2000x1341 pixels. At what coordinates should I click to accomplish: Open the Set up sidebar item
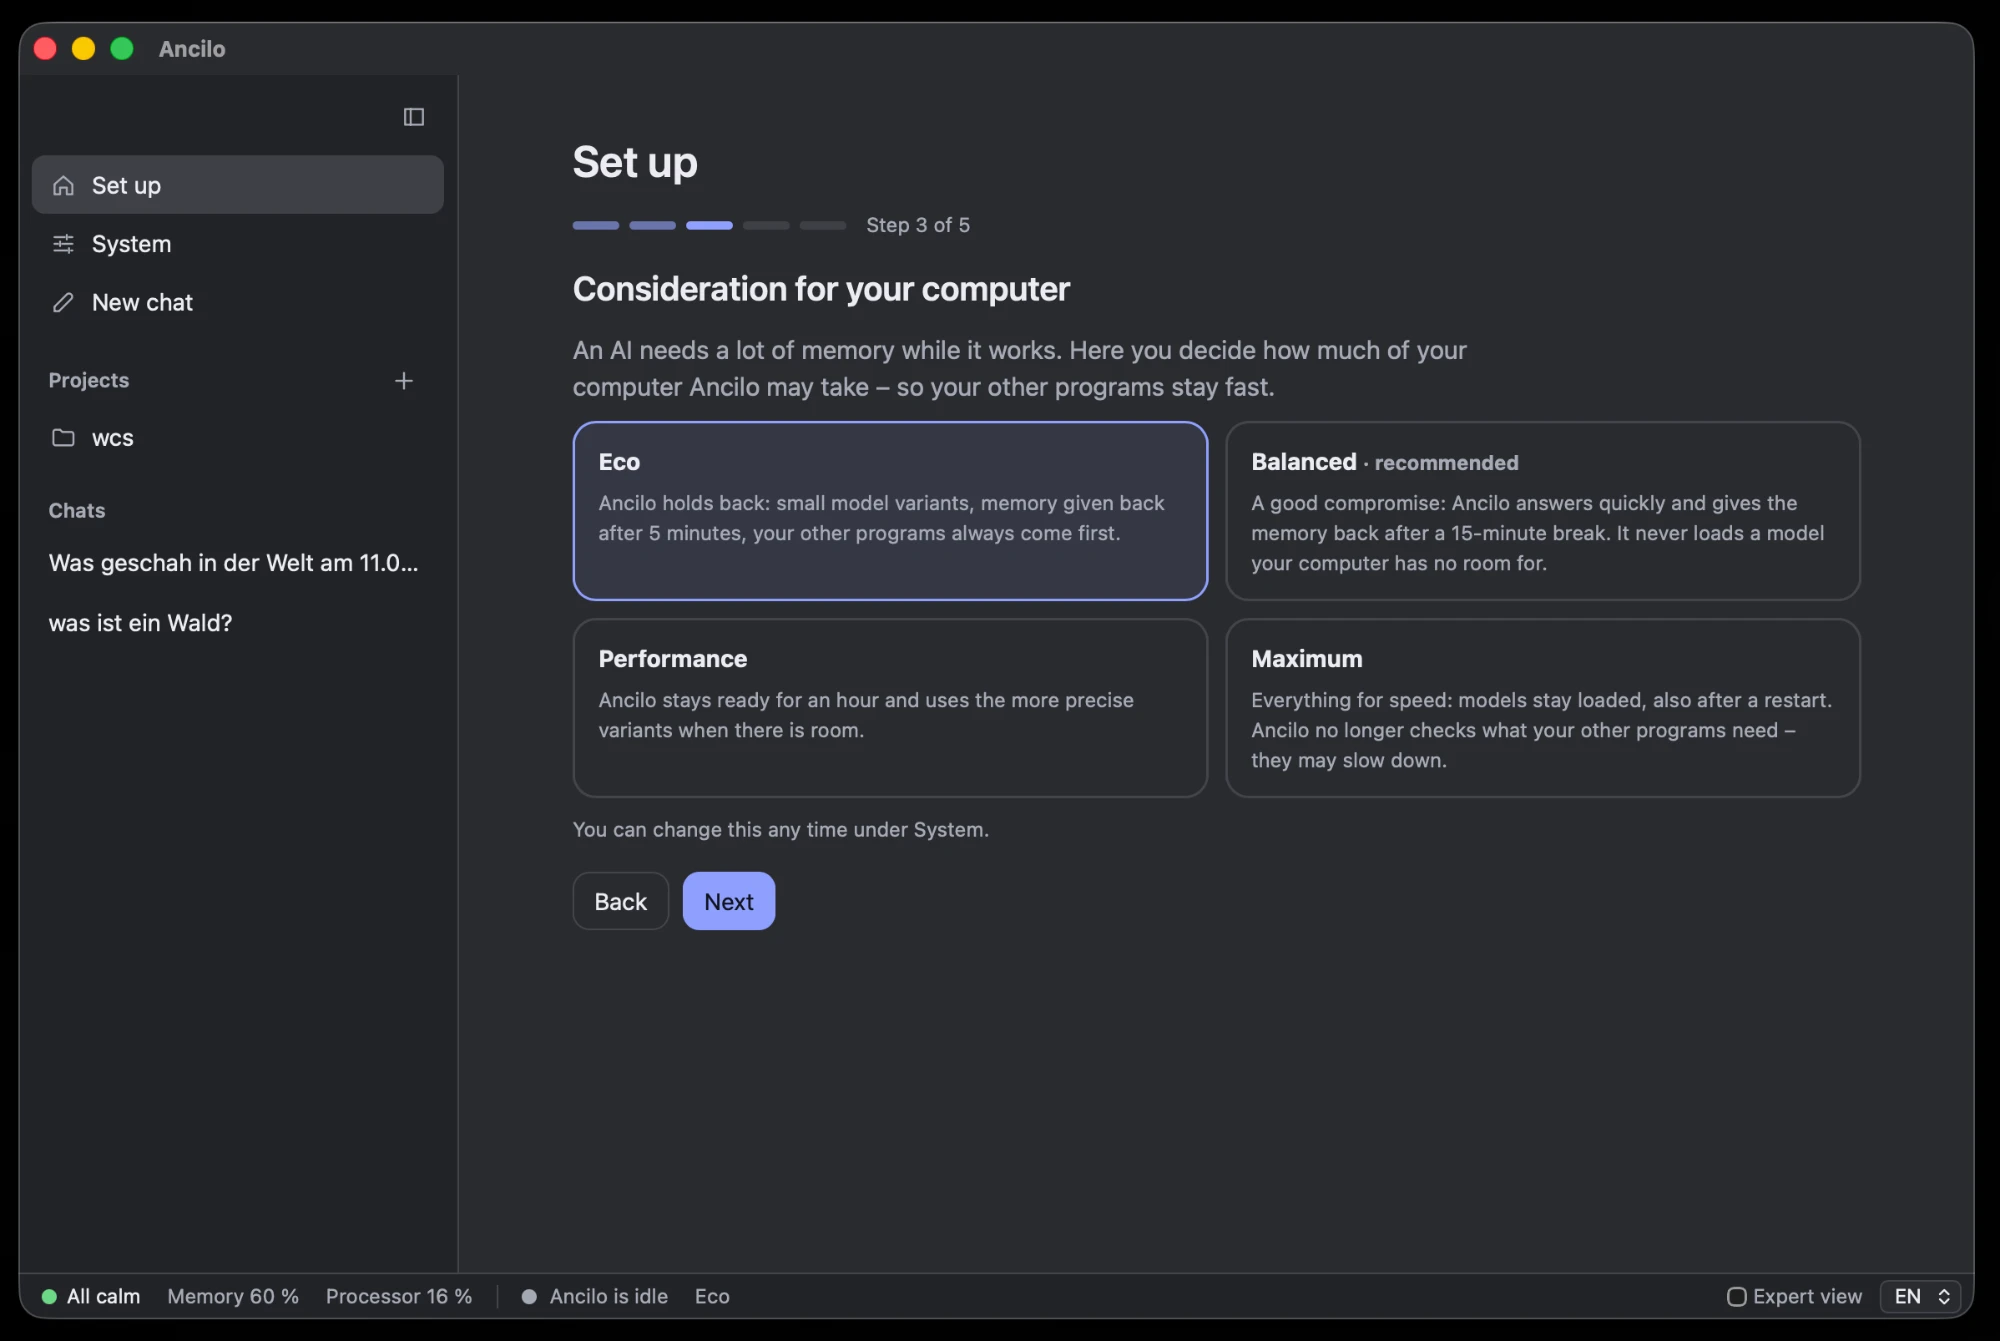[238, 185]
